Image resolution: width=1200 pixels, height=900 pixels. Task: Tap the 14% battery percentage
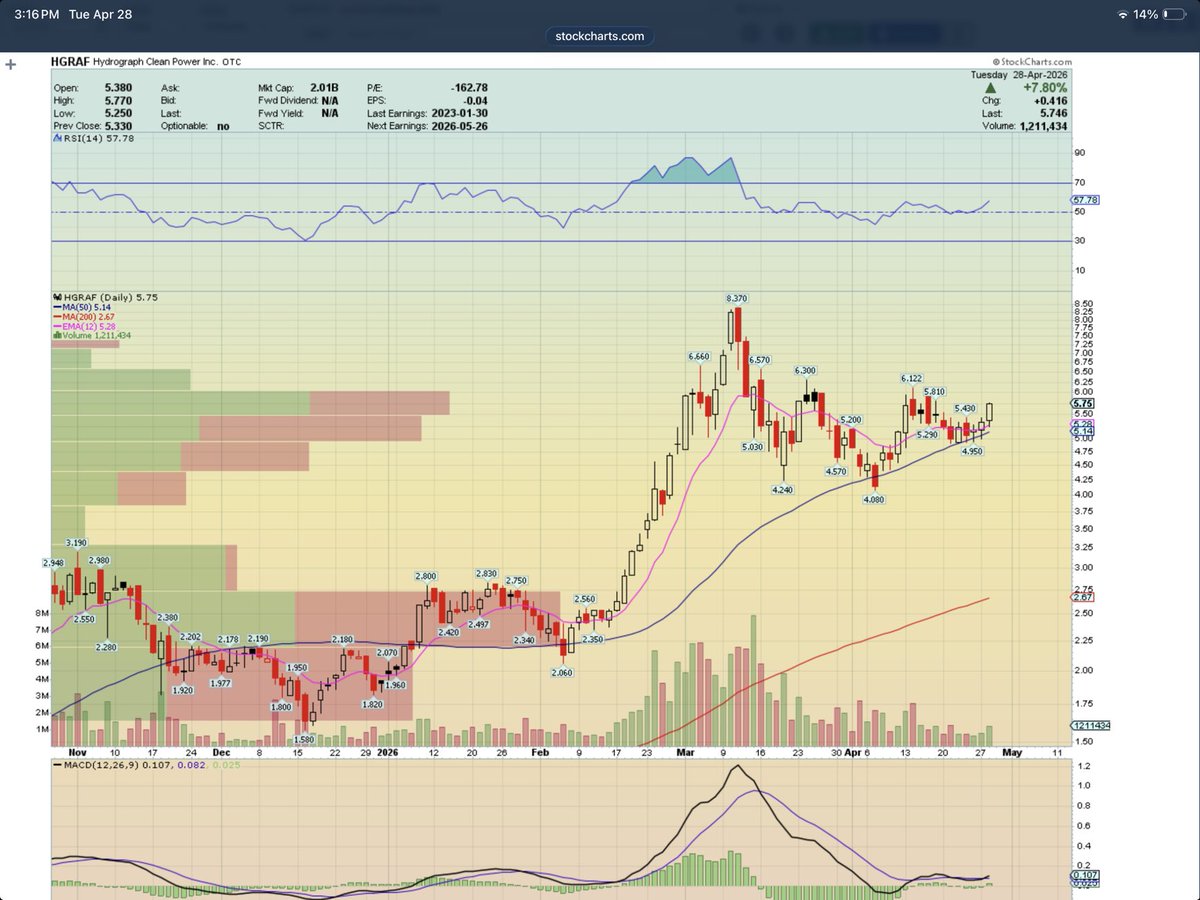pos(1147,14)
